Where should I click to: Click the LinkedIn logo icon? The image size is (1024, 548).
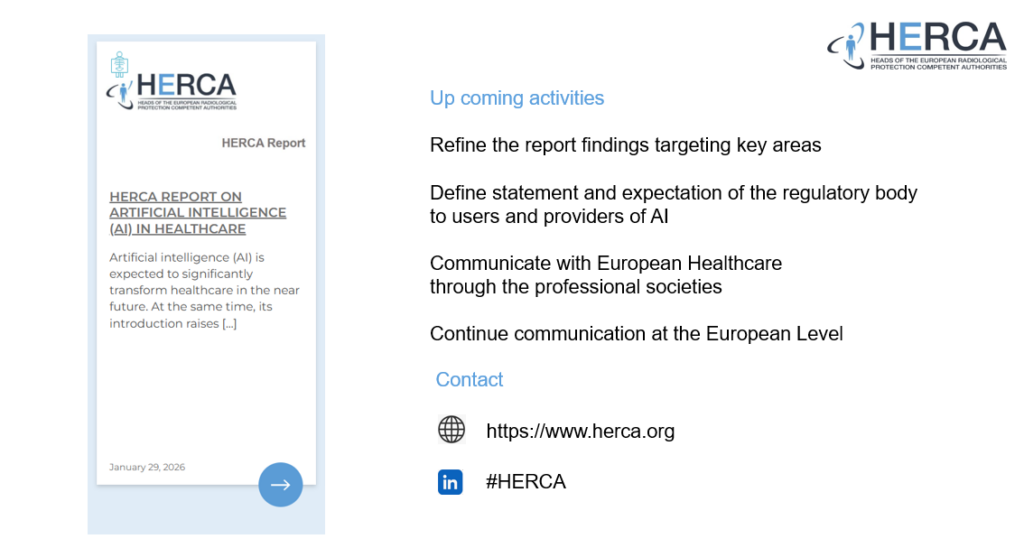(450, 482)
